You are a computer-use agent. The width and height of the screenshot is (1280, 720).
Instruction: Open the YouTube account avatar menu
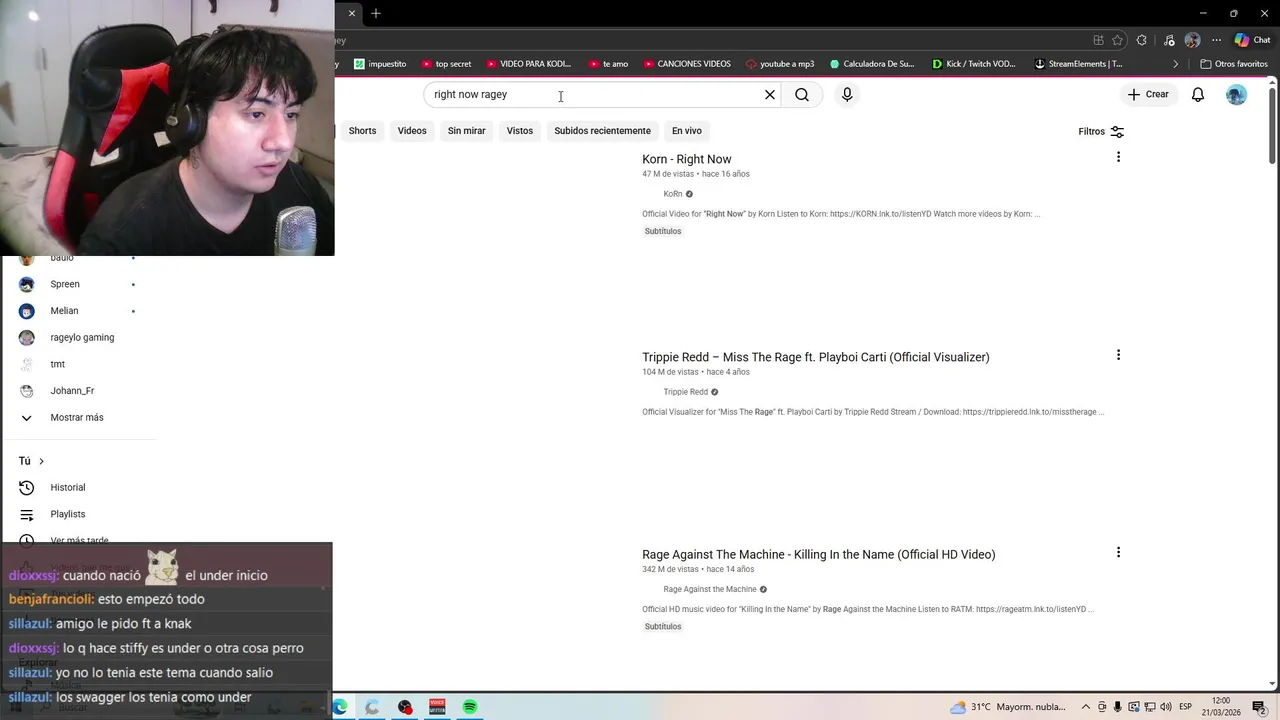click(1237, 95)
